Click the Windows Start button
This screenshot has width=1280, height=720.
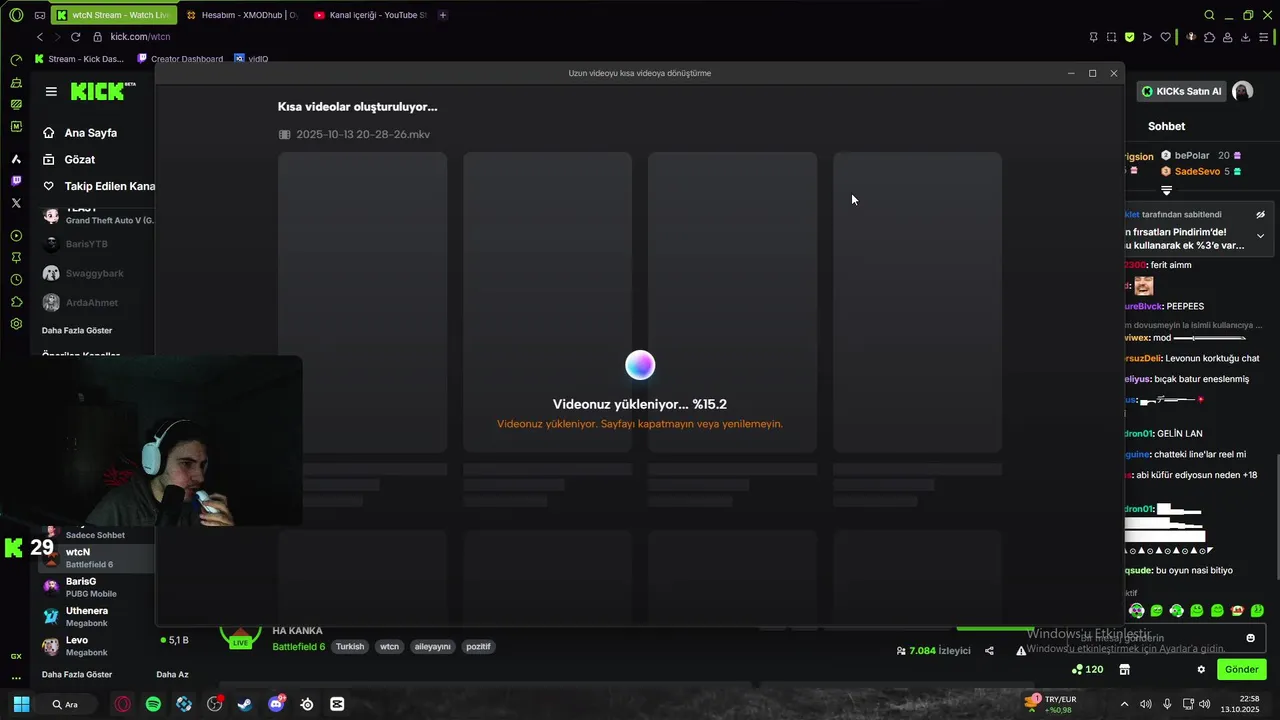[x=21, y=704]
